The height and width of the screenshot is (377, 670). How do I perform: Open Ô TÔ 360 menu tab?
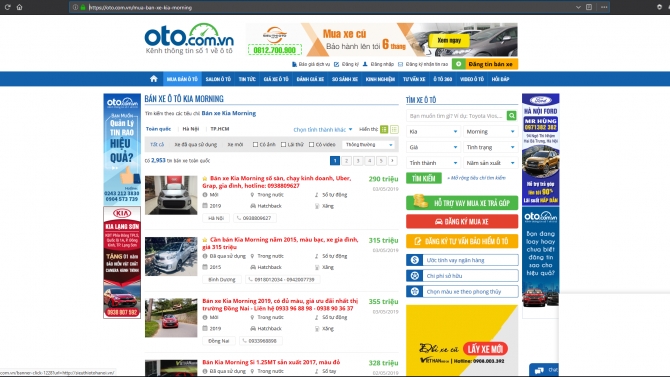pos(442,79)
